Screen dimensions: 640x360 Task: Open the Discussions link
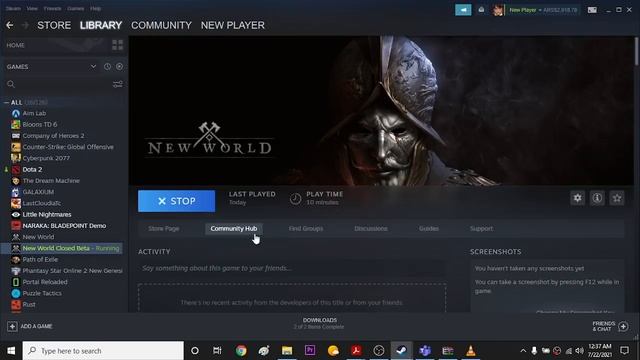tap(371, 229)
